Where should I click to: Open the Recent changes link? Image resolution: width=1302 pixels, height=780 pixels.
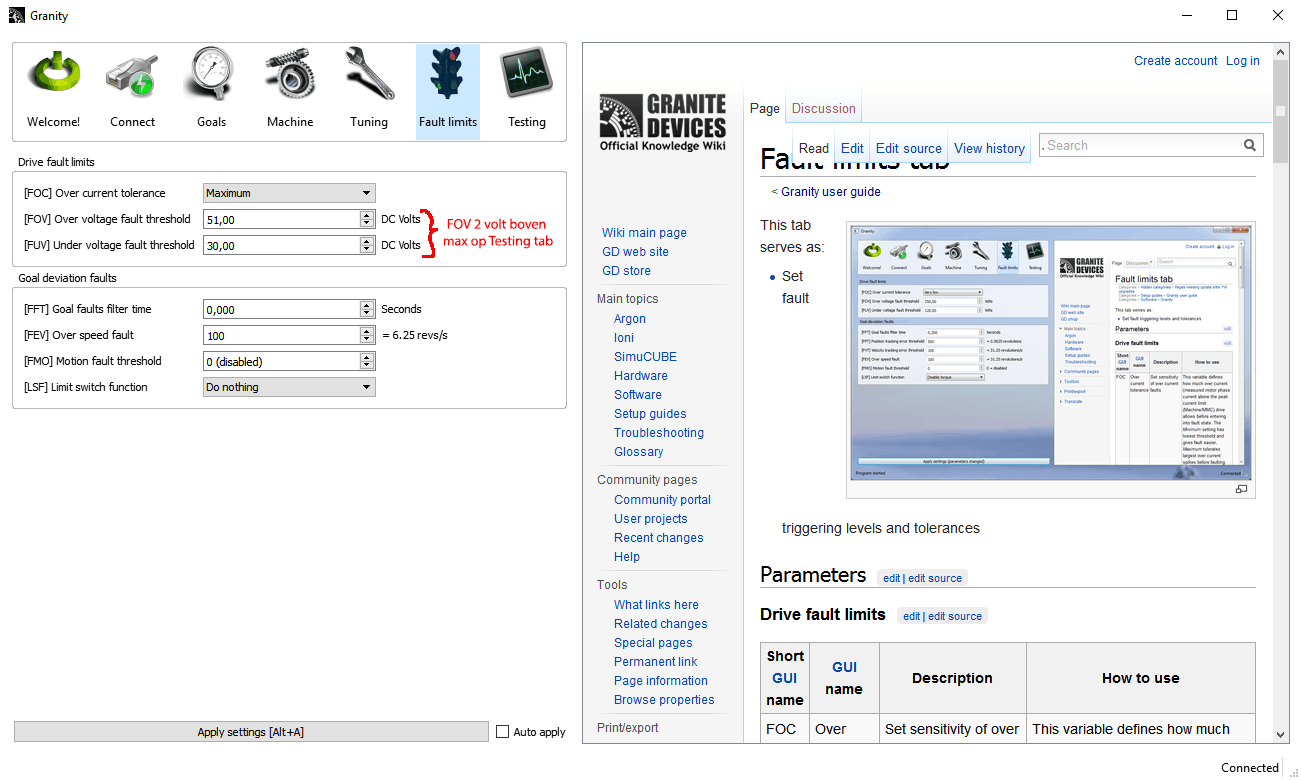pyautogui.click(x=659, y=538)
